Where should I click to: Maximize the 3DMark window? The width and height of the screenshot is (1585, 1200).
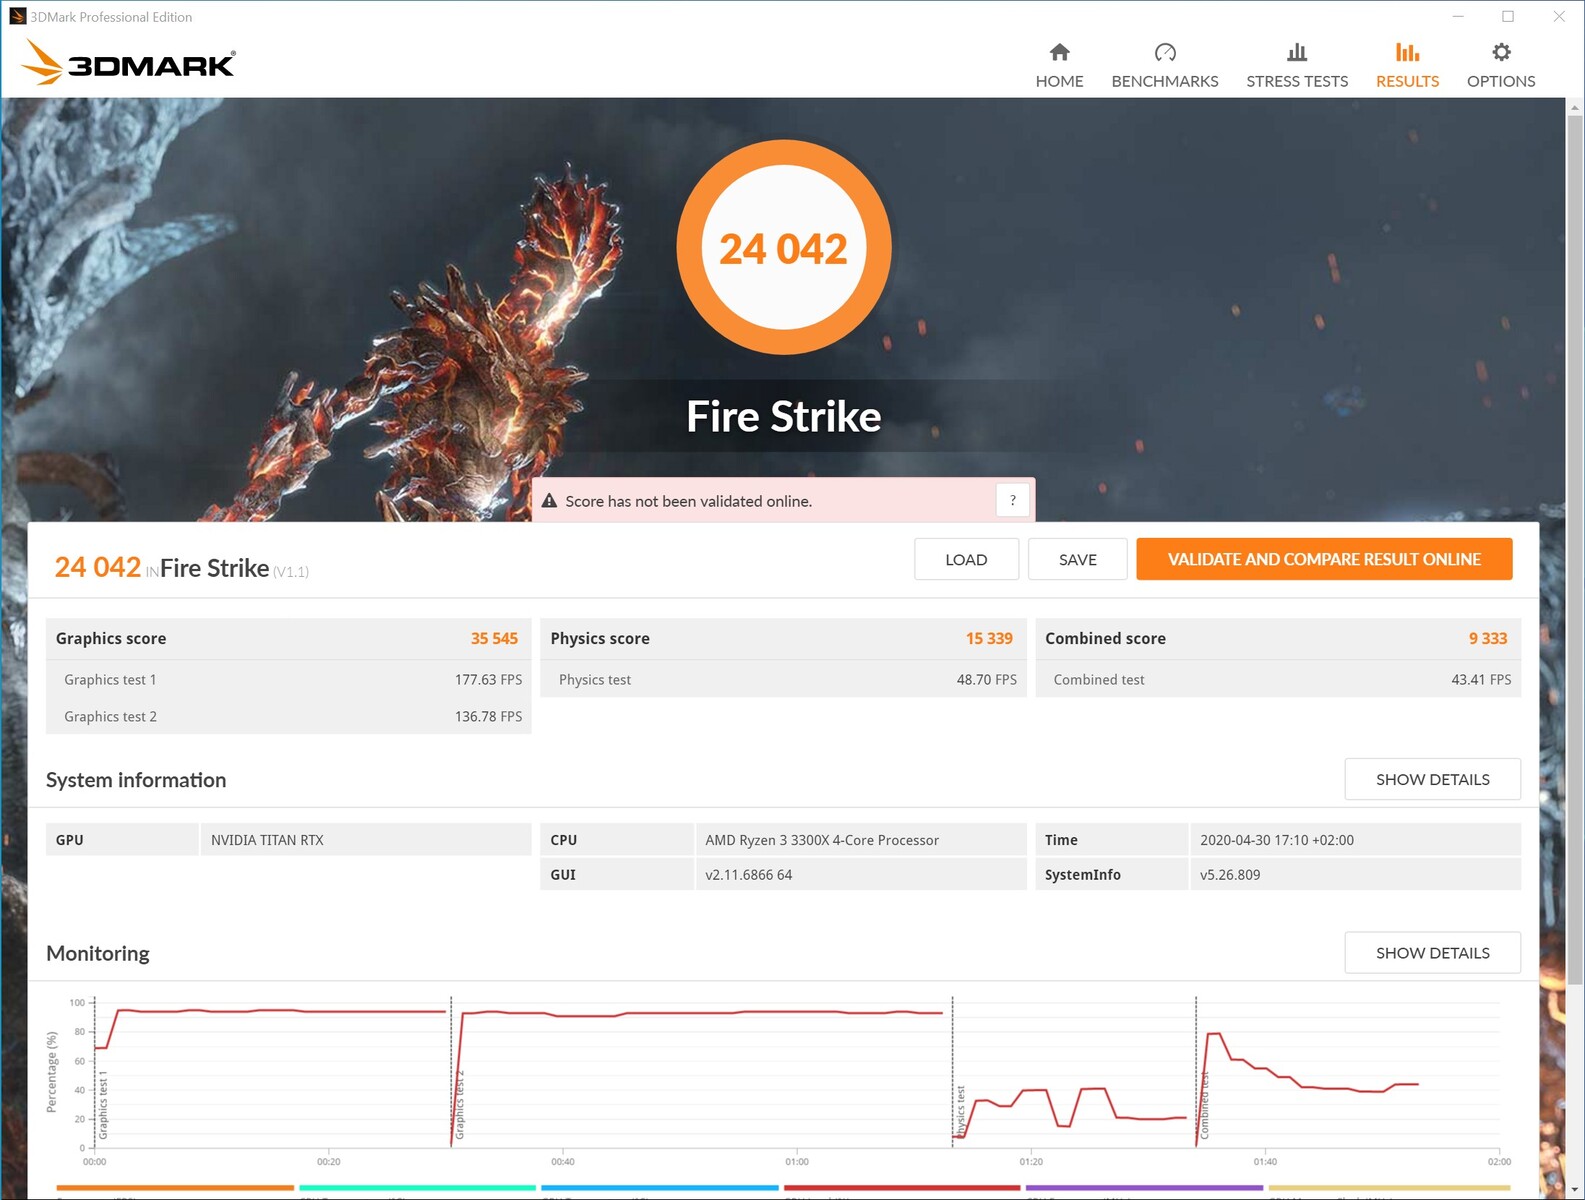click(x=1508, y=16)
